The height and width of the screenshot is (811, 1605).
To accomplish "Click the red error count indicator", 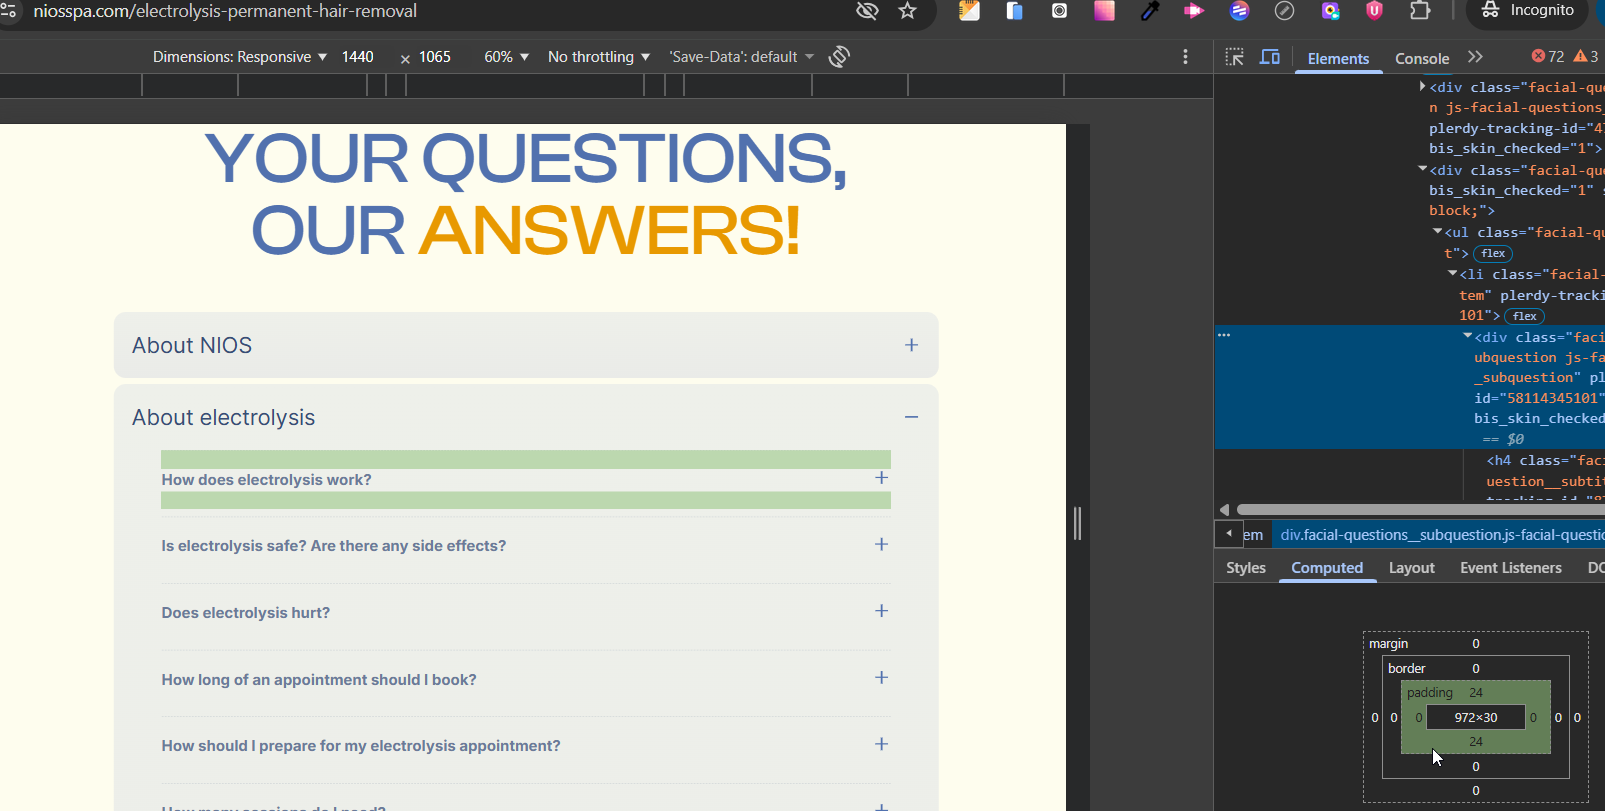I will (1548, 57).
